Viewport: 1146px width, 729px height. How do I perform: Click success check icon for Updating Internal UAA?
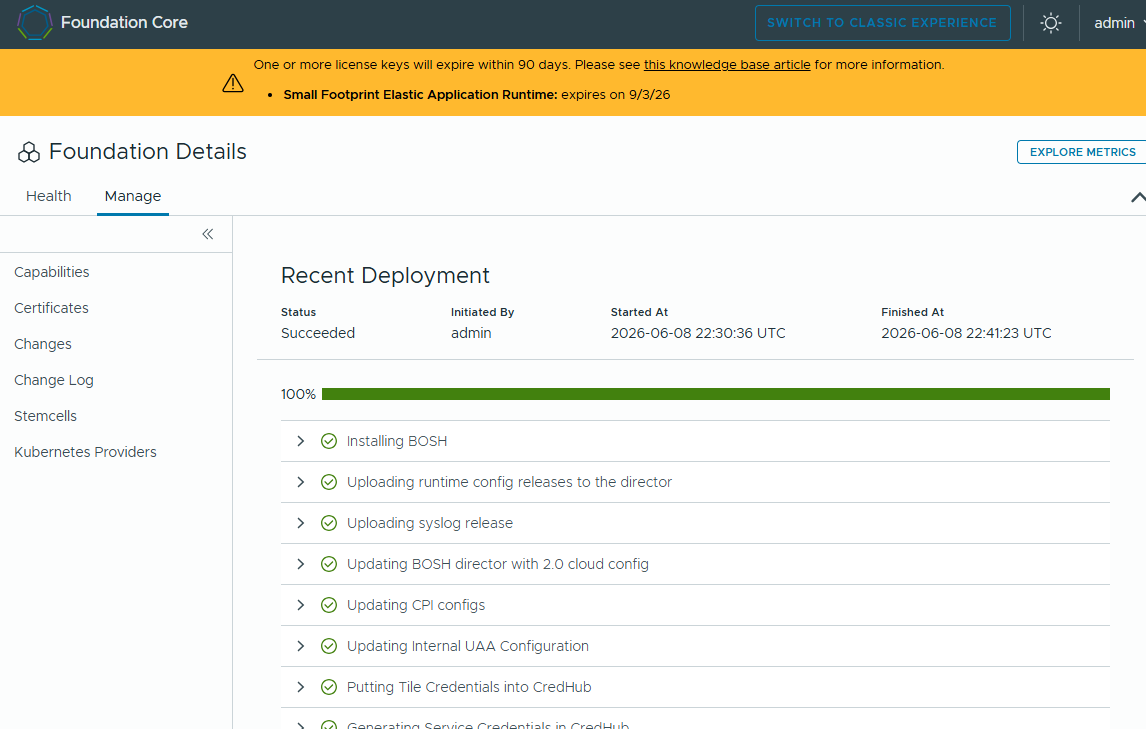pyautogui.click(x=329, y=646)
